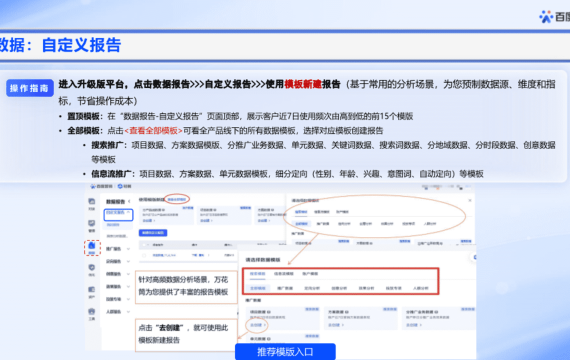
Task: Click the red <查看全部模板> text in the guide
Action: click(153, 131)
